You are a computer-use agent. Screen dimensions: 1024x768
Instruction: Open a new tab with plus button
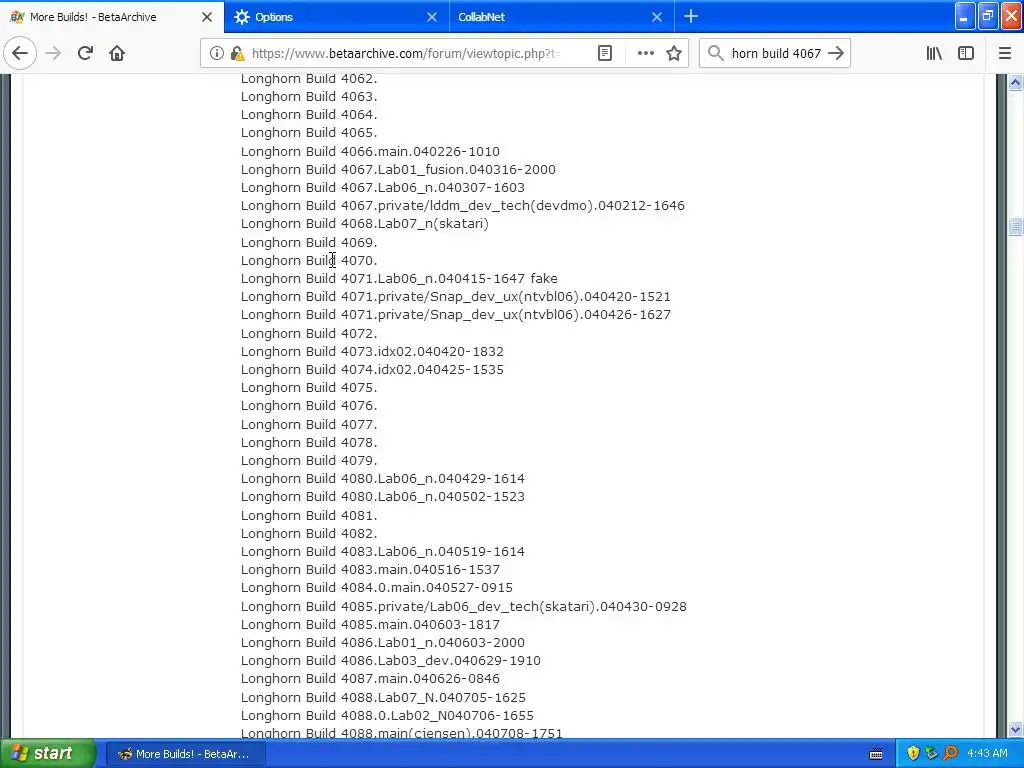(691, 17)
